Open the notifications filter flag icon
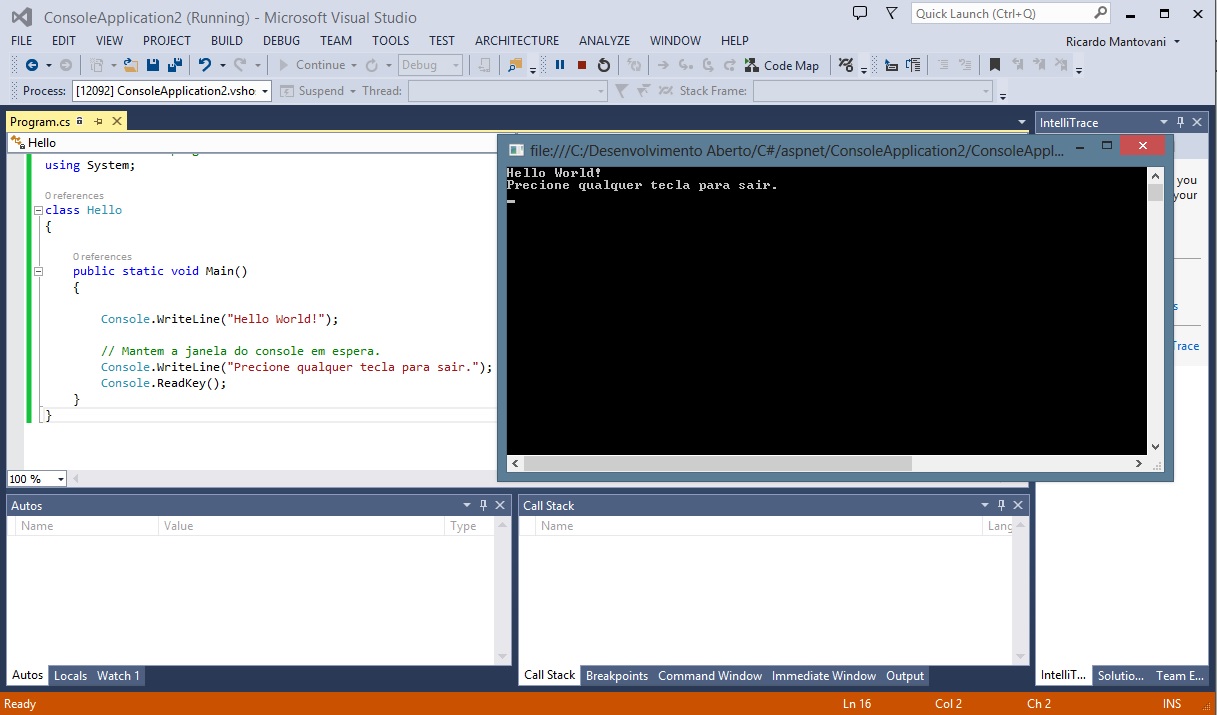Screen dimensions: 1217x715 pyautogui.click(x=891, y=13)
